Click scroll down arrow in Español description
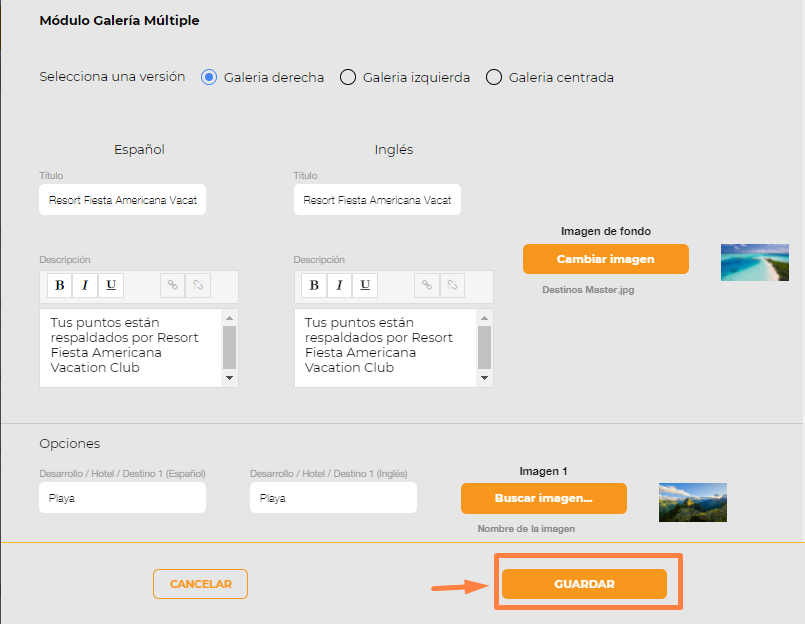This screenshot has height=624, width=805. click(229, 378)
